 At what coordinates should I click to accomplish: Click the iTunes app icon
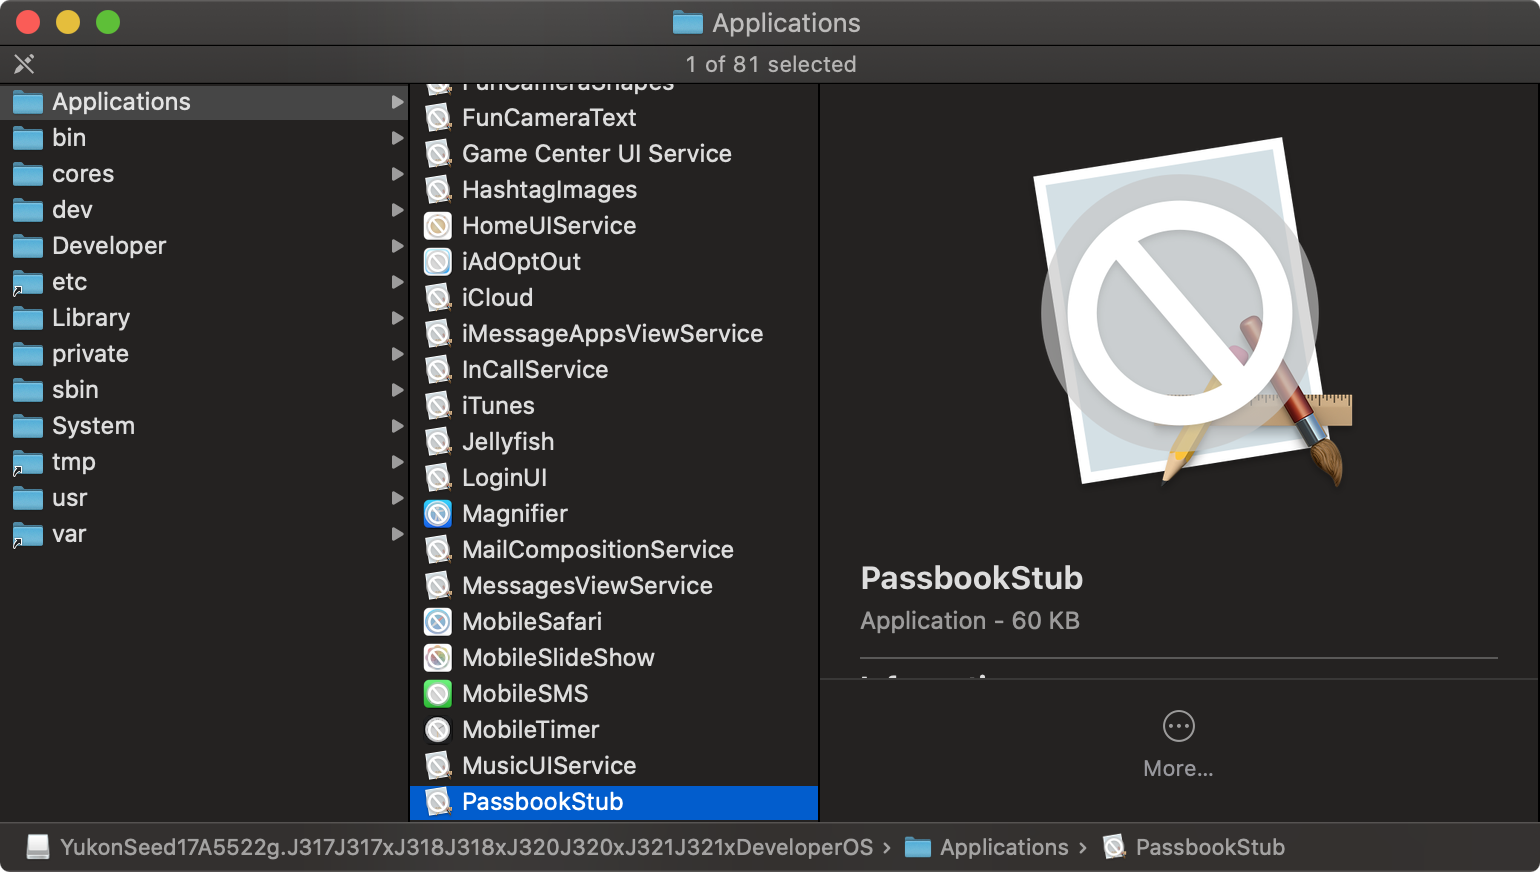[438, 406]
